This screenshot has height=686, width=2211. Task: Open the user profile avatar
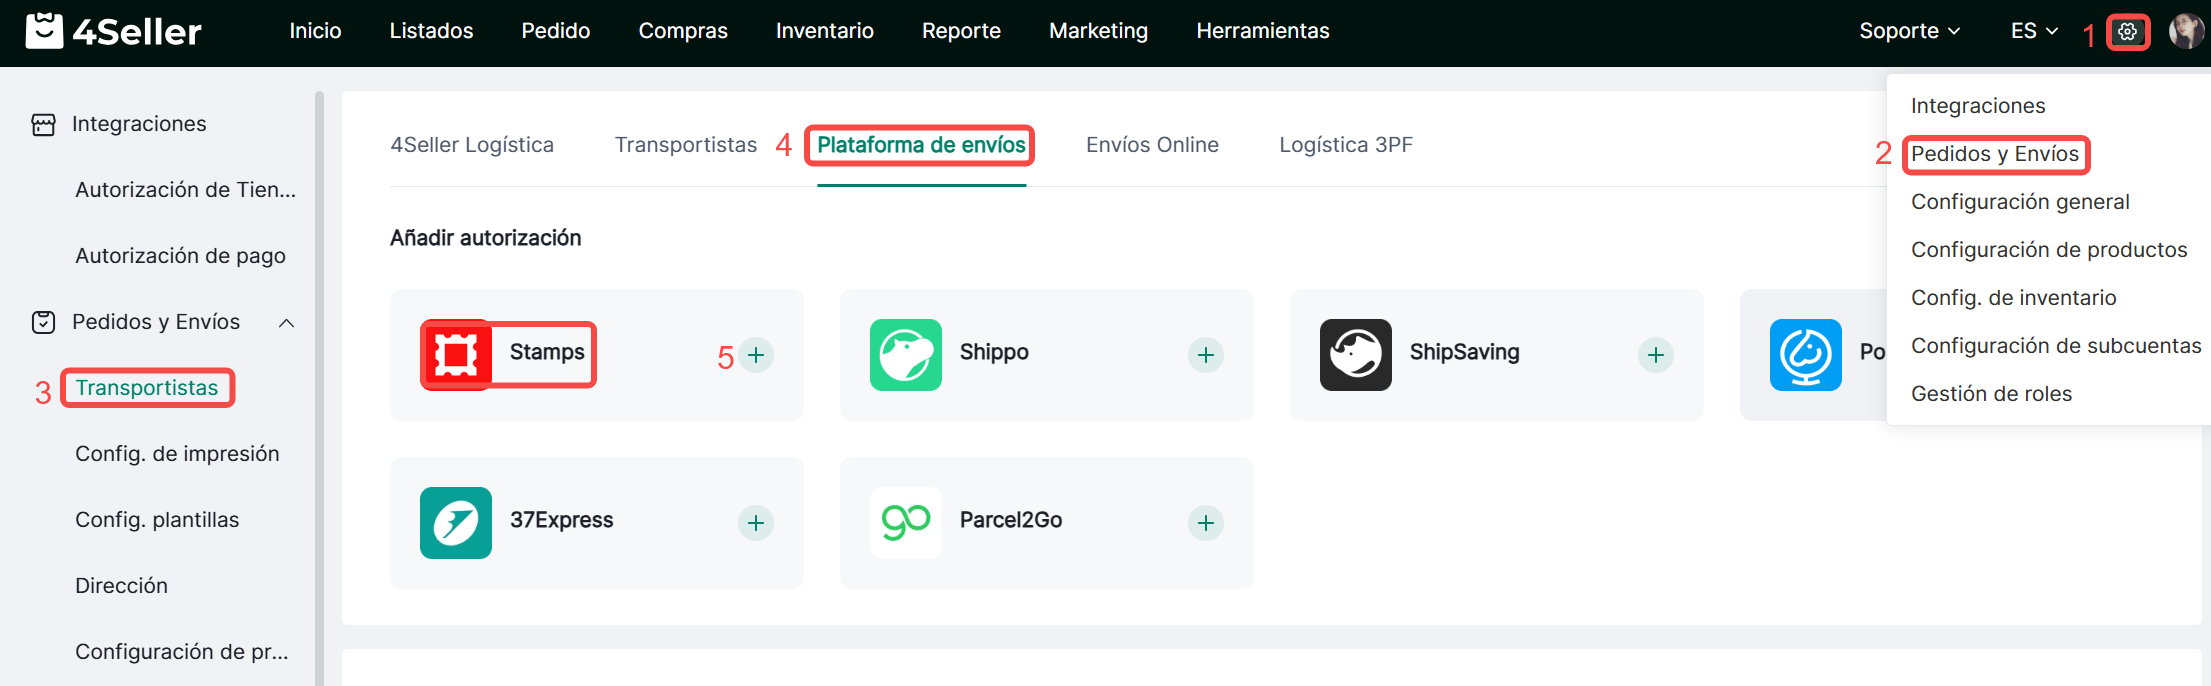click(2185, 32)
